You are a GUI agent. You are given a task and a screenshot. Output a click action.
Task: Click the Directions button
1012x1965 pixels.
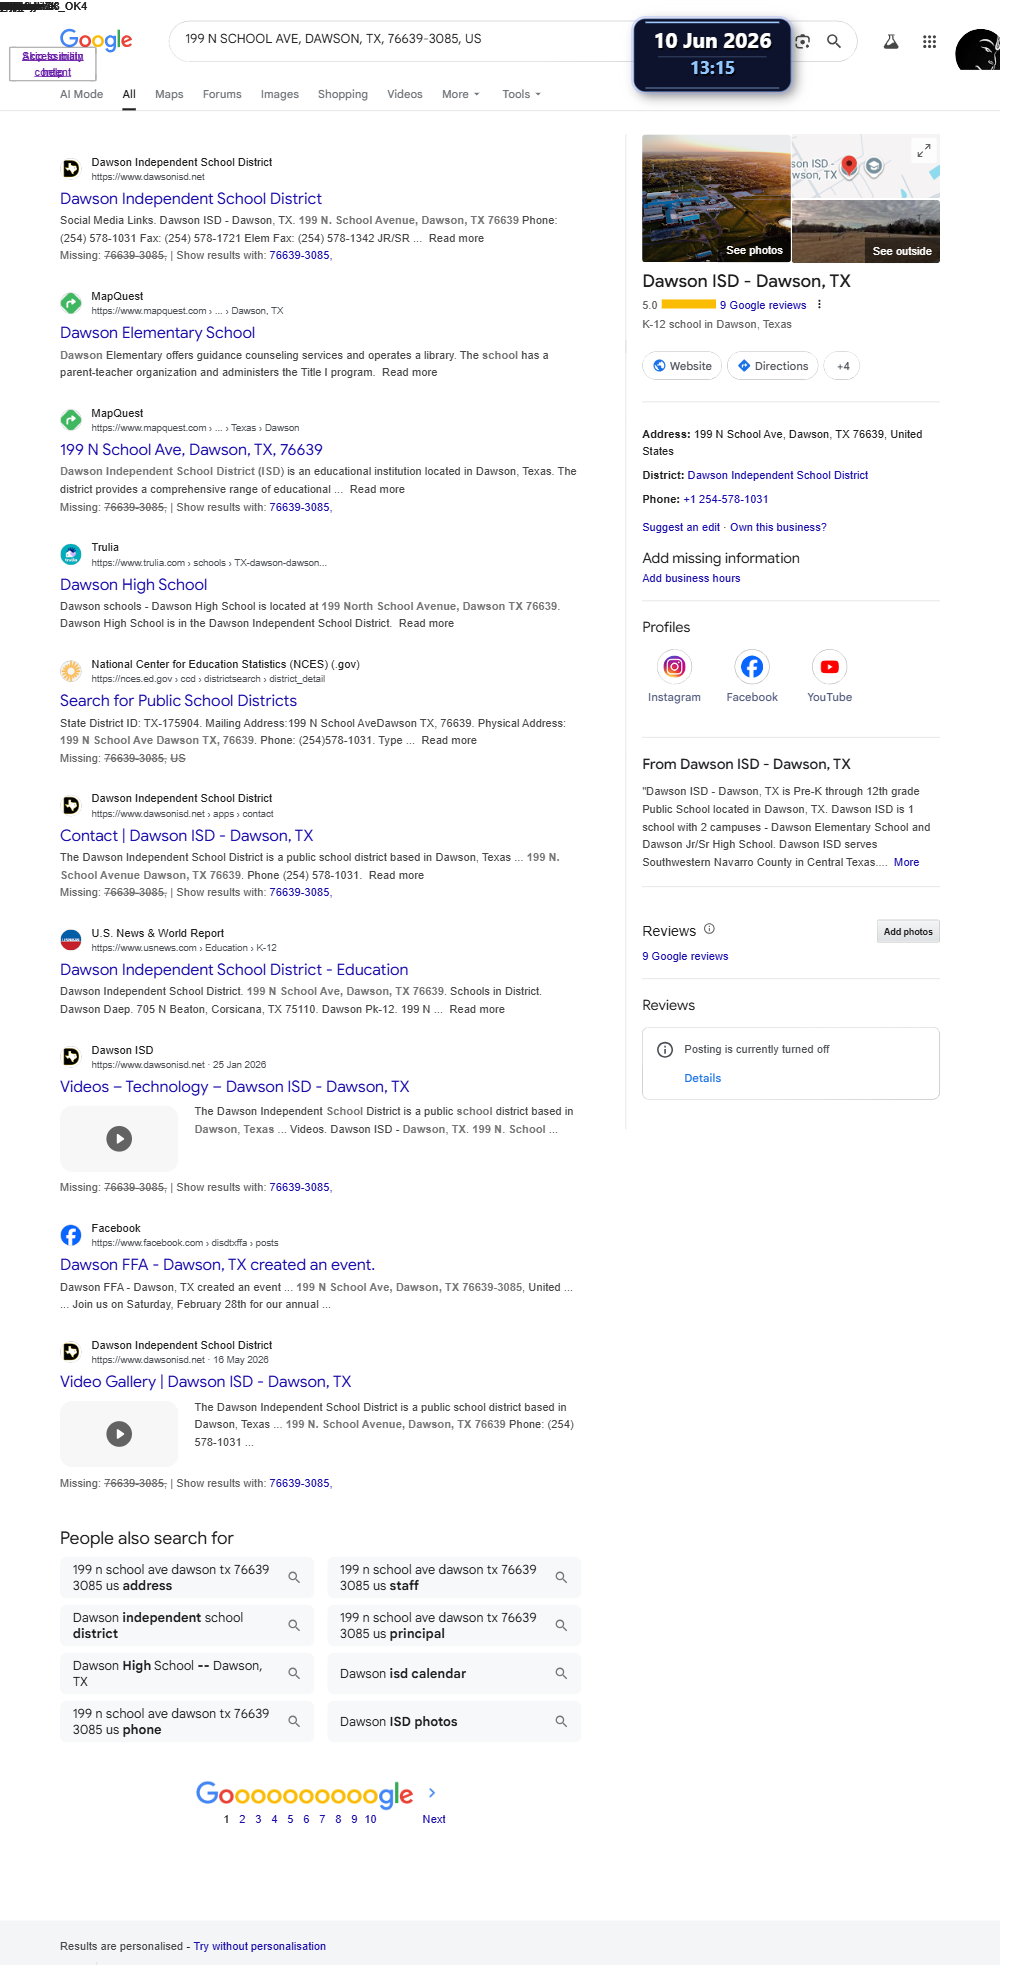773,366
